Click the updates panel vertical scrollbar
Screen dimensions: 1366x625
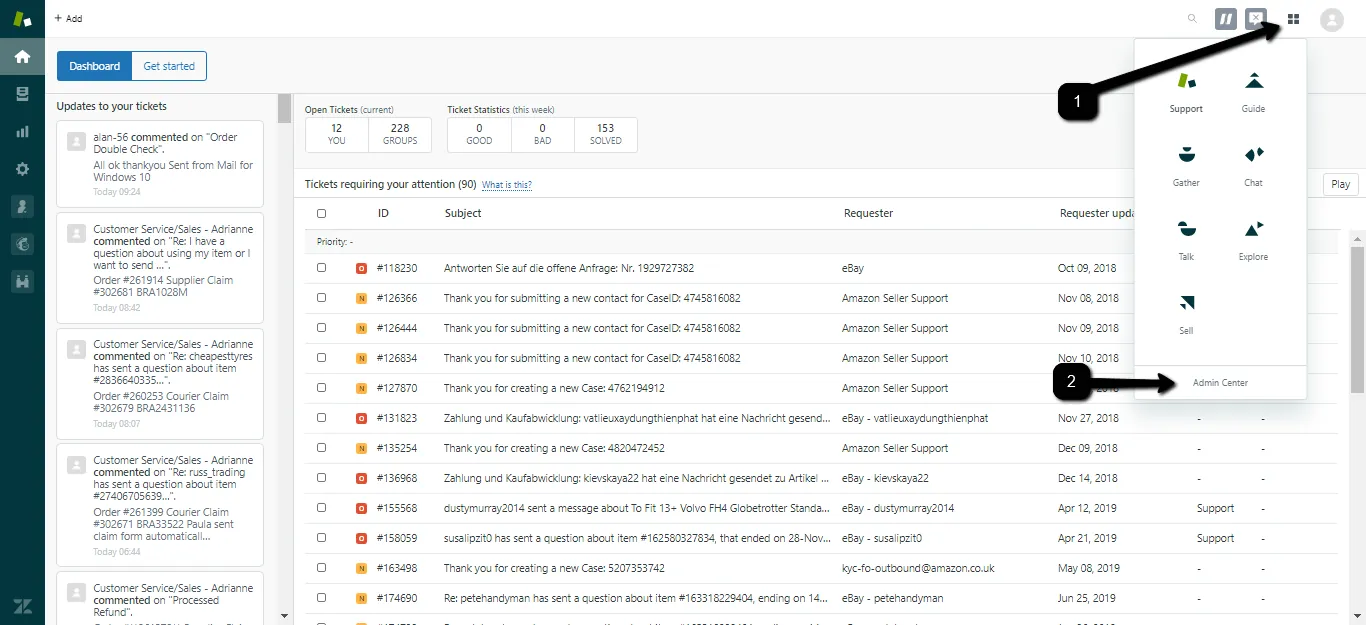[x=284, y=108]
